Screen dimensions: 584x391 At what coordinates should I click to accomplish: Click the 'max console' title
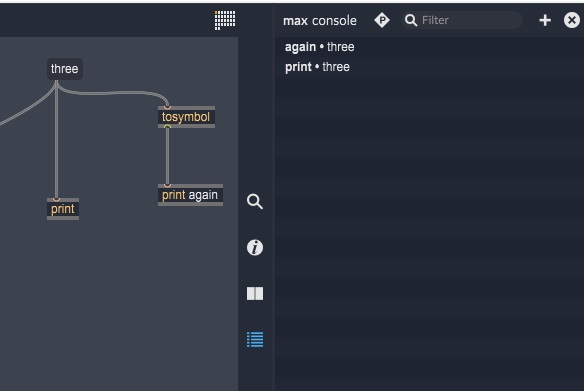point(320,20)
